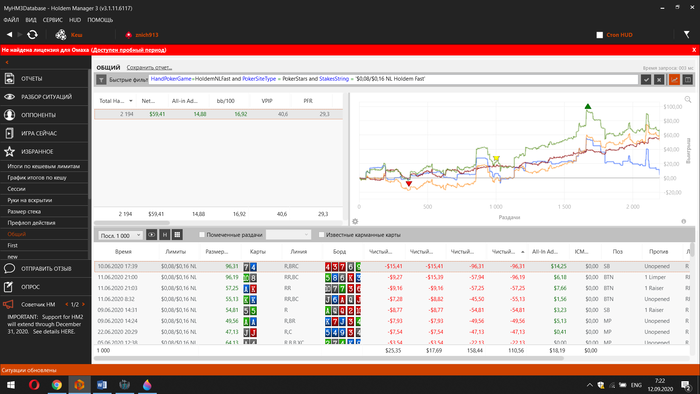Toggle the eye view button in hands toolbar
This screenshot has width=700, height=394.
click(151, 235)
